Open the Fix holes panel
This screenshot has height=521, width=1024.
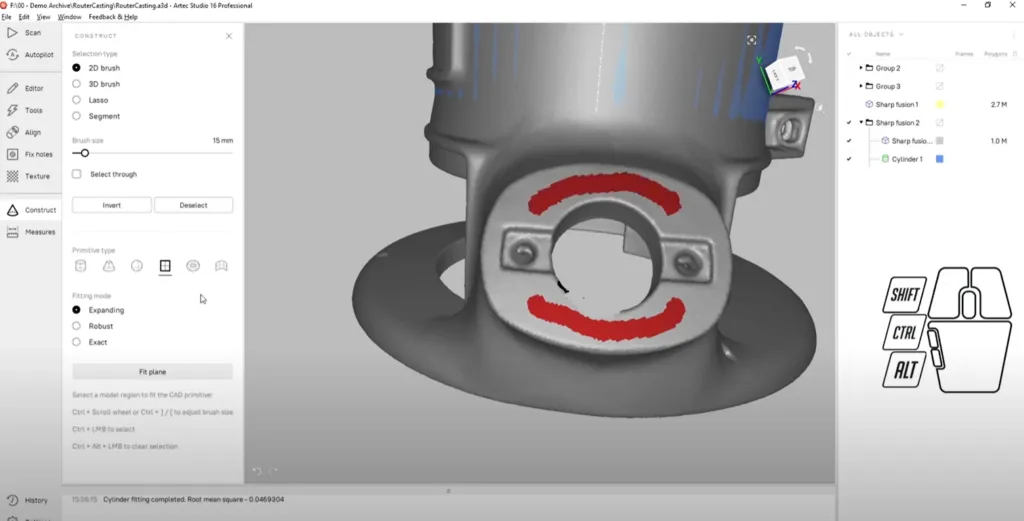click(x=30, y=154)
